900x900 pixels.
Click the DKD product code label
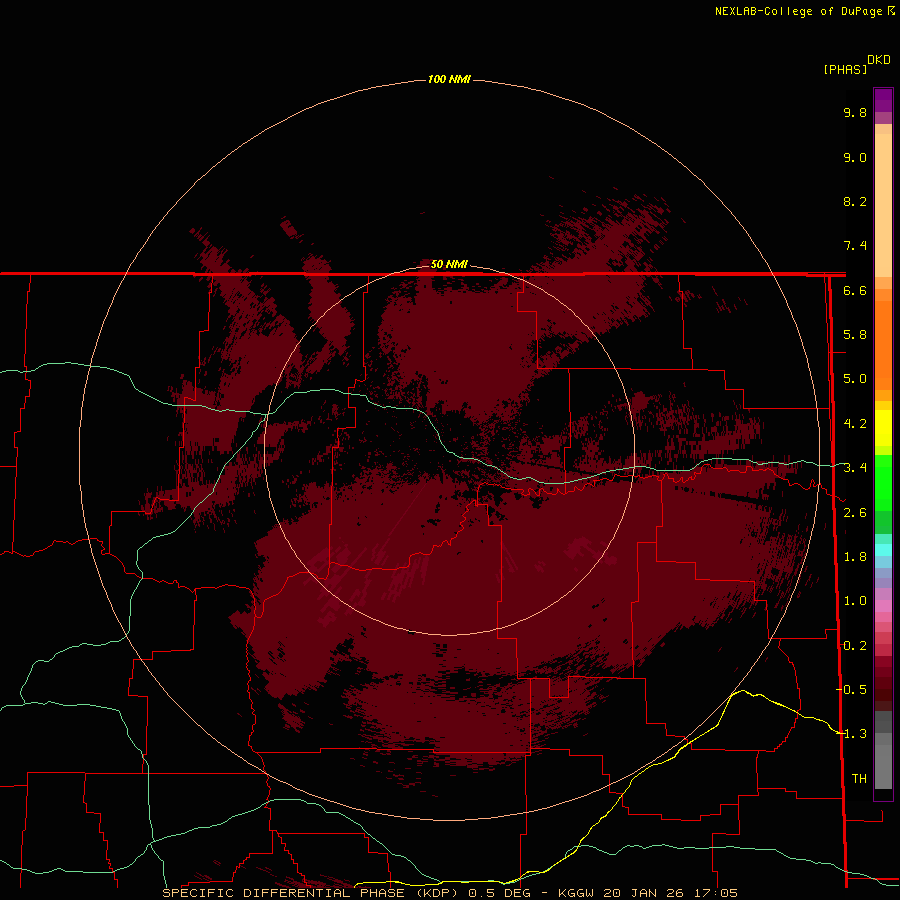pos(879,60)
